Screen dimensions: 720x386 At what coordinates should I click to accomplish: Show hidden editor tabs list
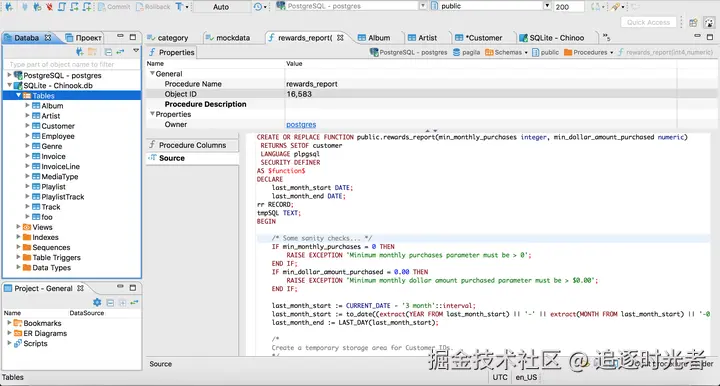pos(606,37)
